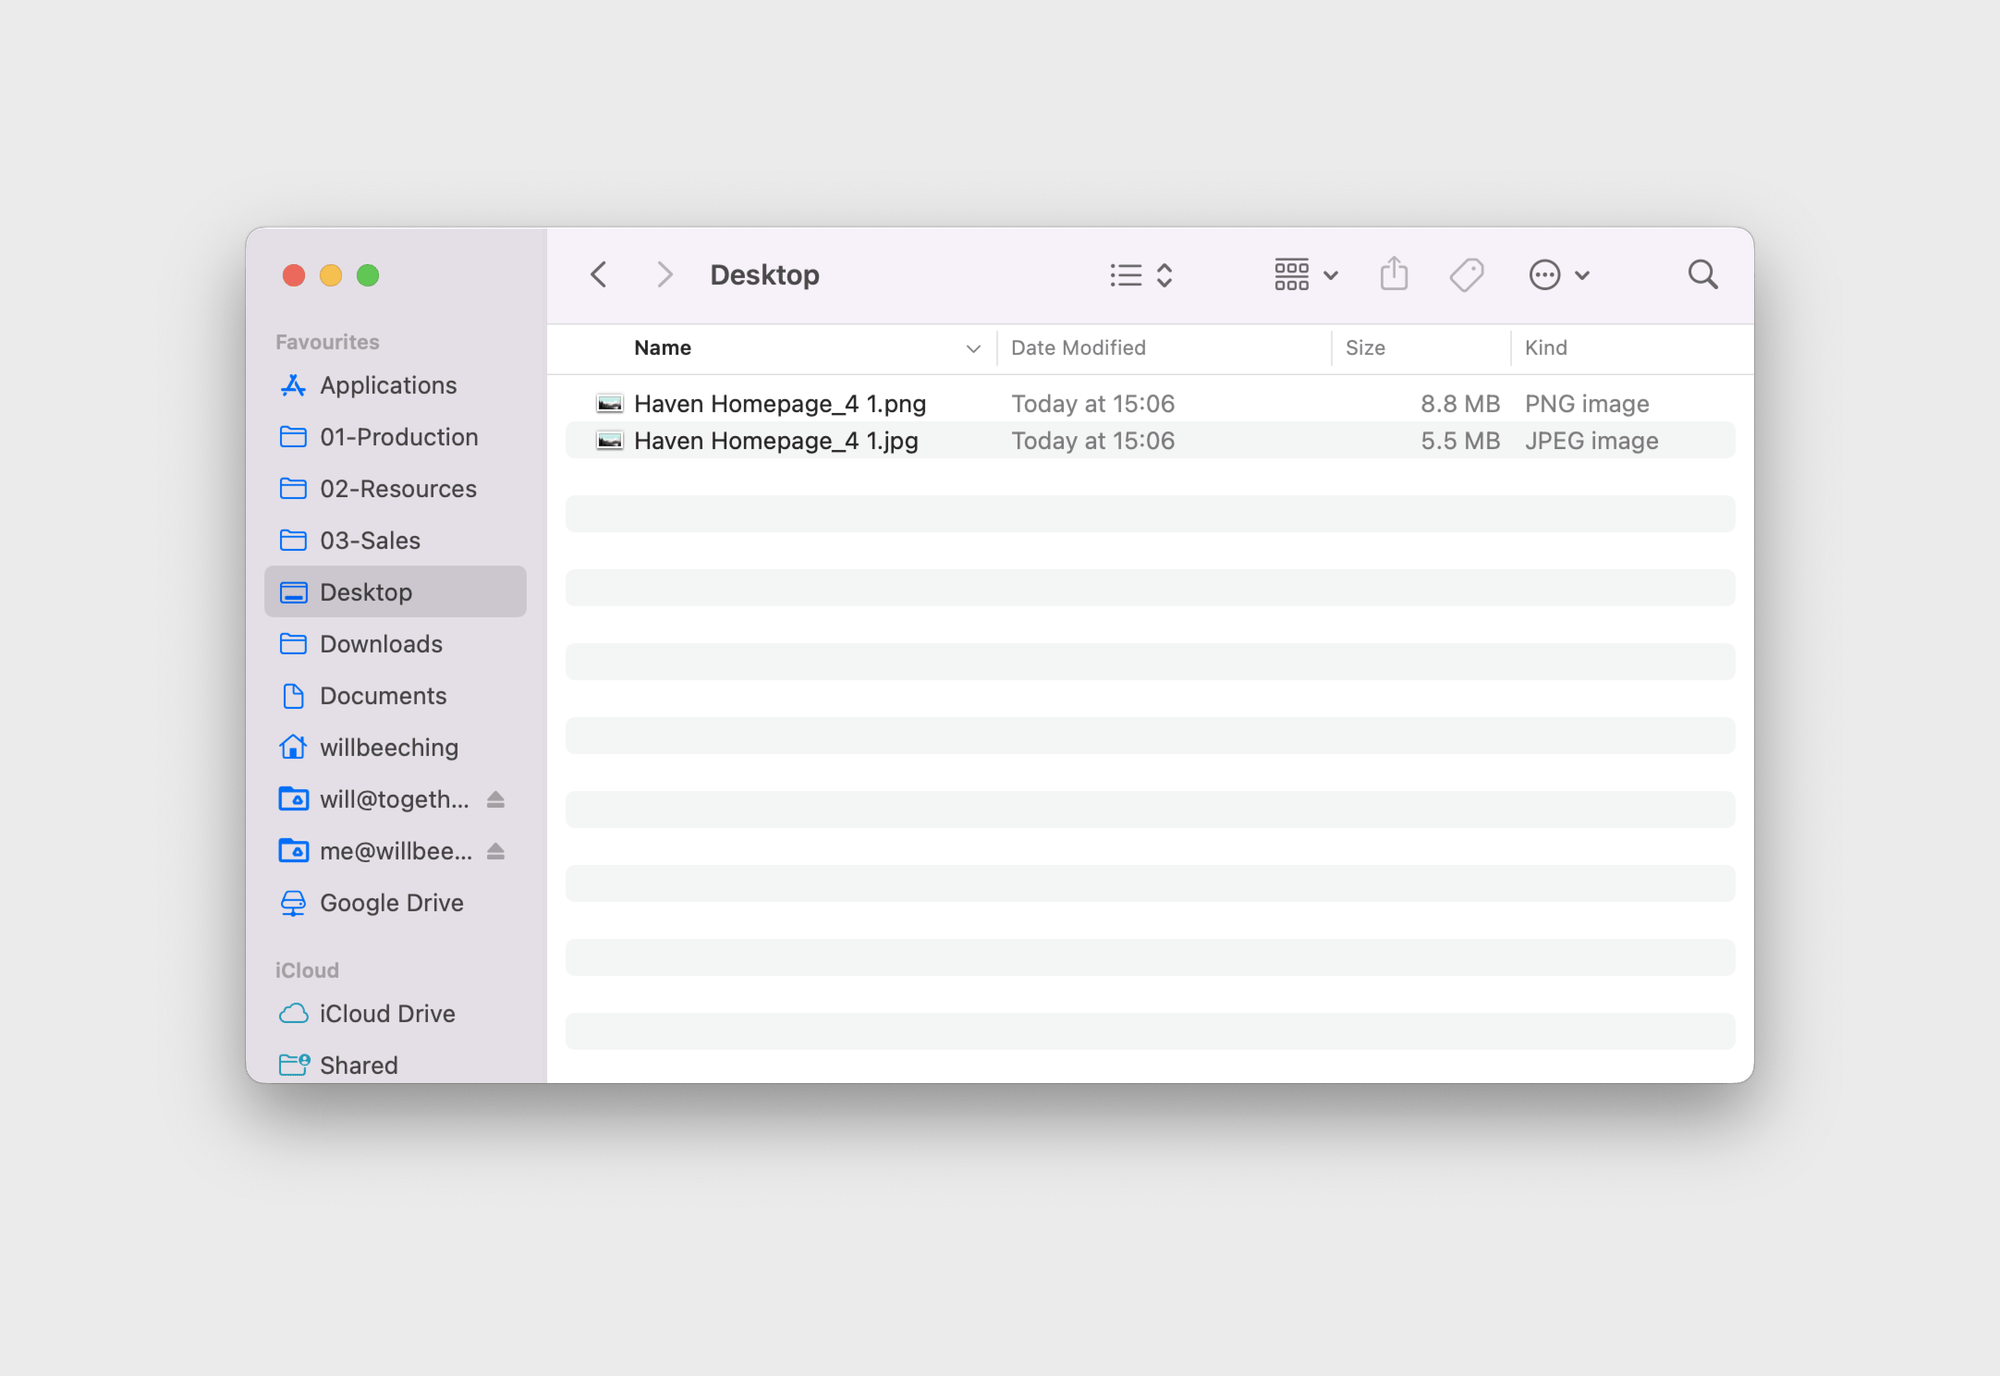This screenshot has width=2000, height=1376.
Task: Select Downloads folder in sidebar
Action: tap(381, 644)
